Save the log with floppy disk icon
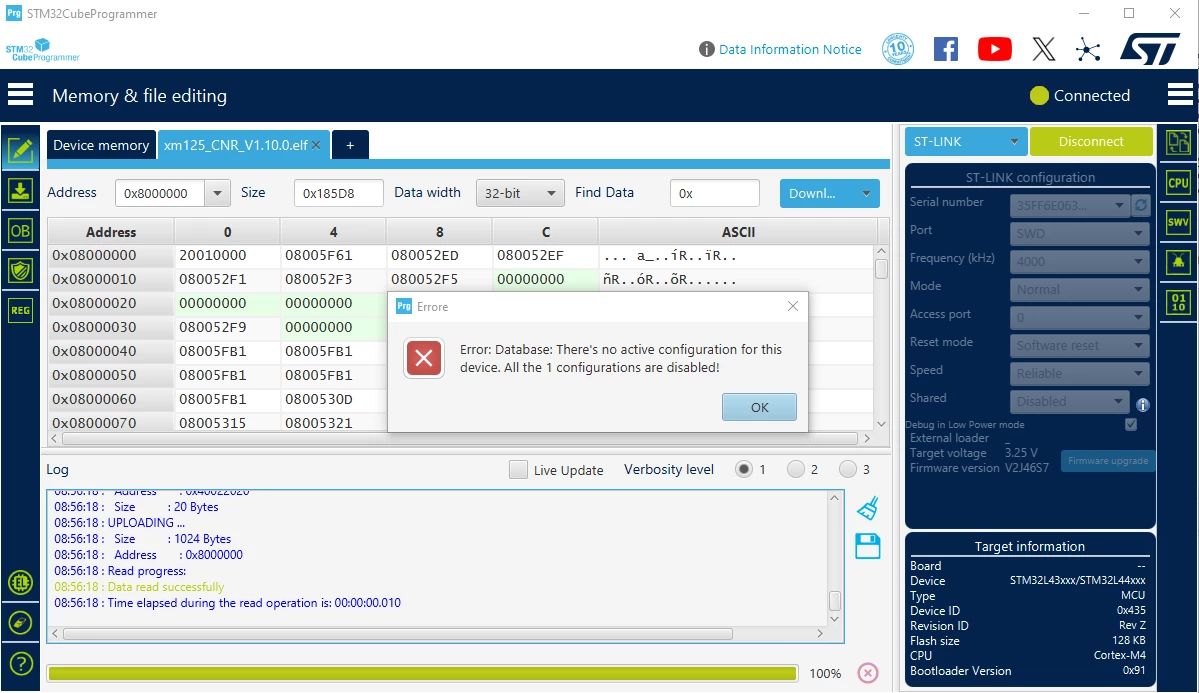Viewport: 1199px width, 693px height. [x=868, y=546]
